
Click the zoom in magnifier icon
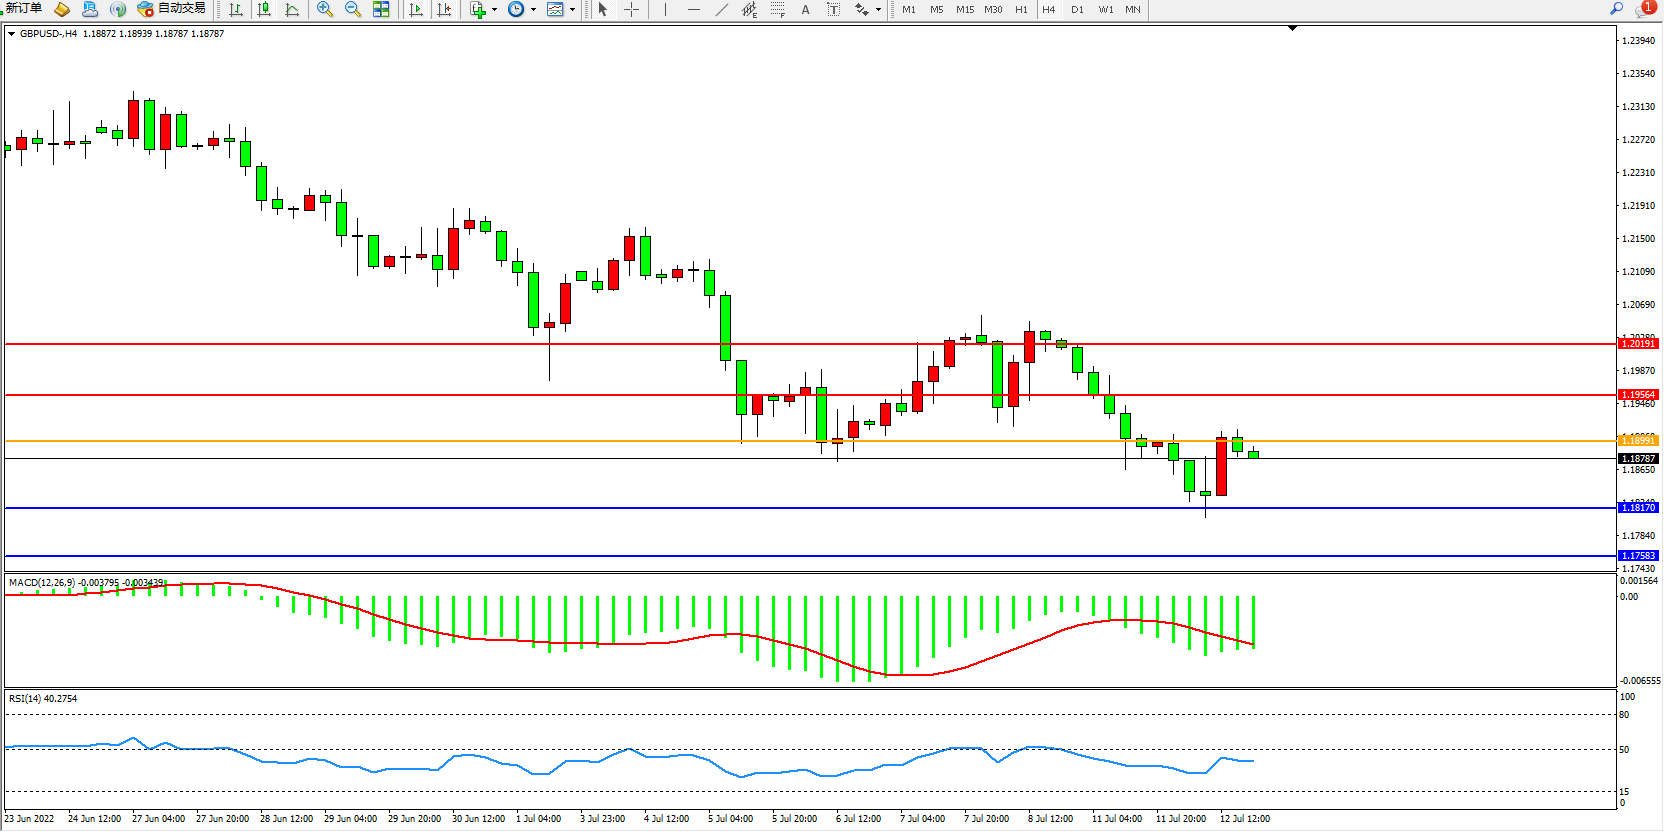[324, 9]
